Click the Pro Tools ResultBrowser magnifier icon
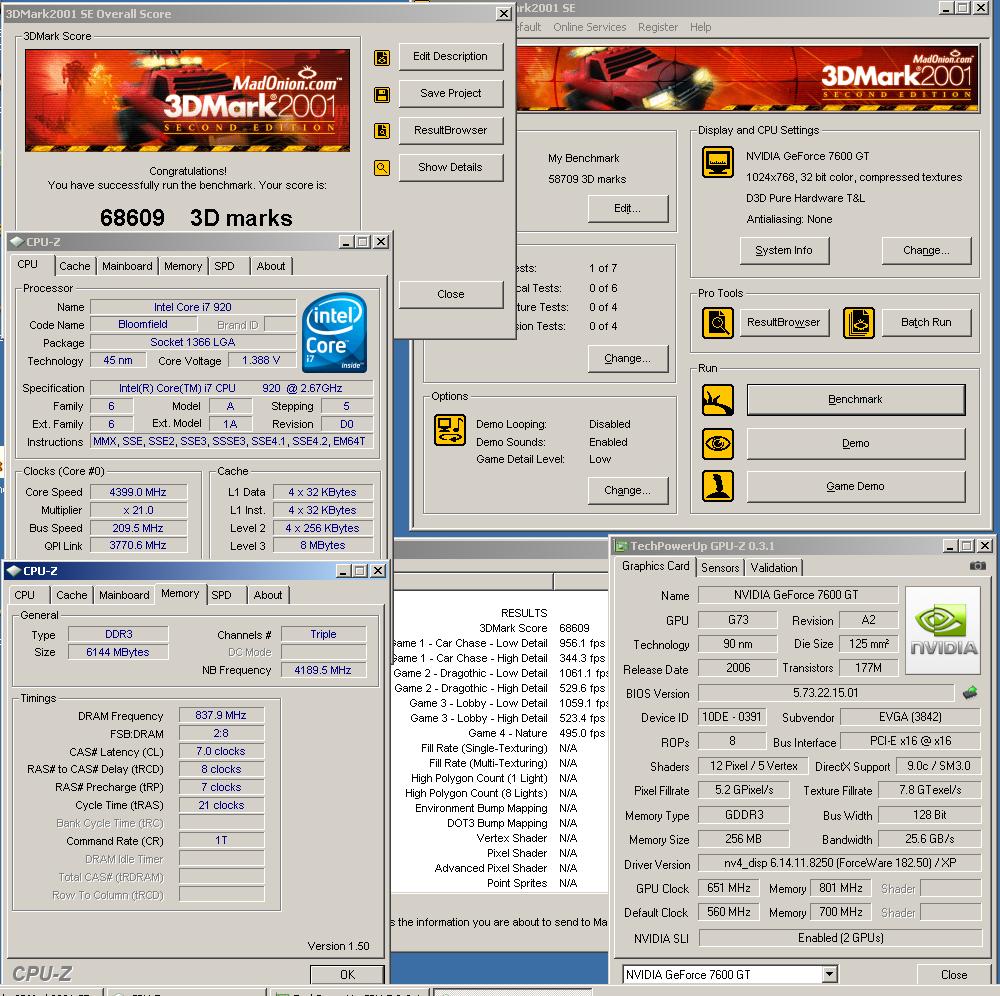Image resolution: width=1000 pixels, height=996 pixels. 717,323
